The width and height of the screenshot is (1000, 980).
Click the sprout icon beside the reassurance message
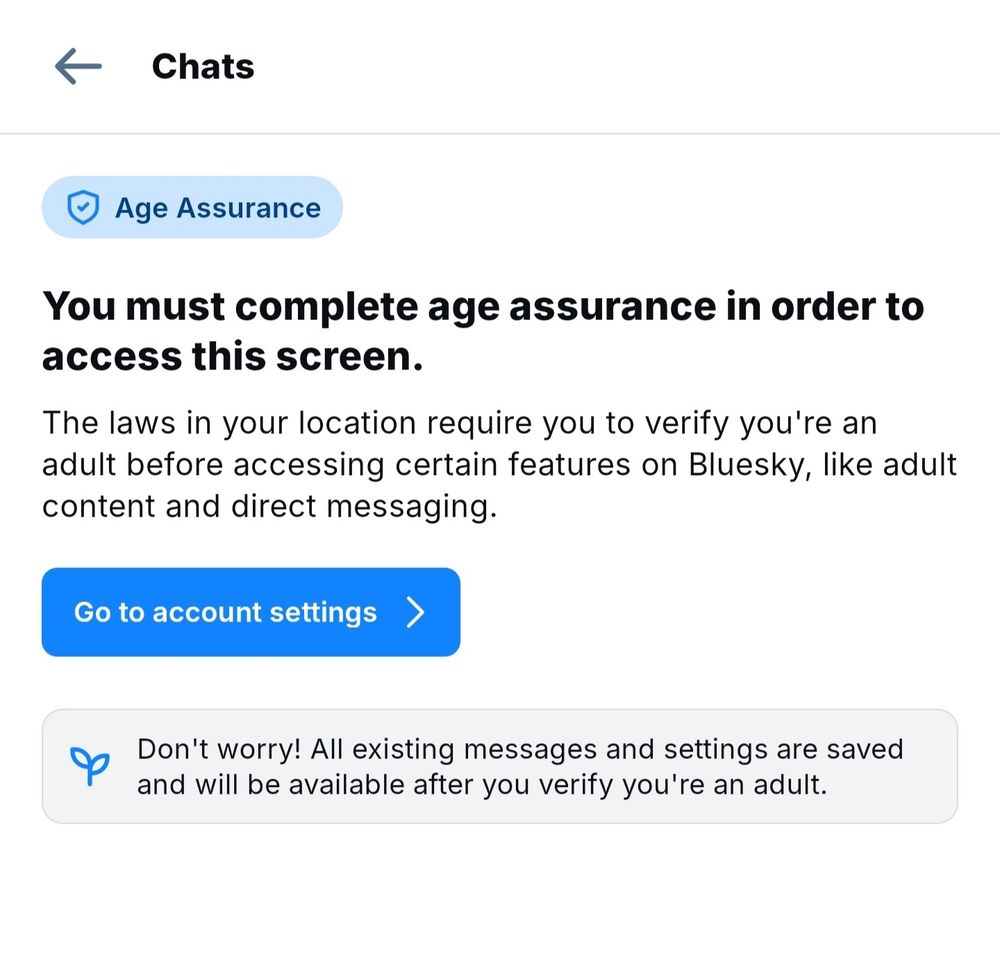(90, 766)
